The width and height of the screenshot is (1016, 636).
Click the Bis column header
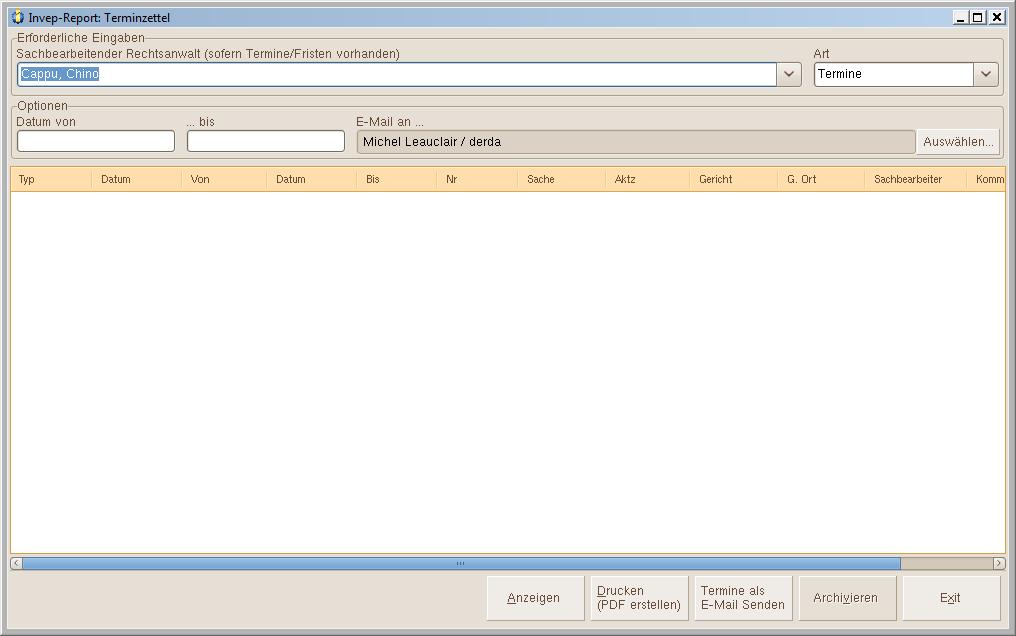coord(397,179)
